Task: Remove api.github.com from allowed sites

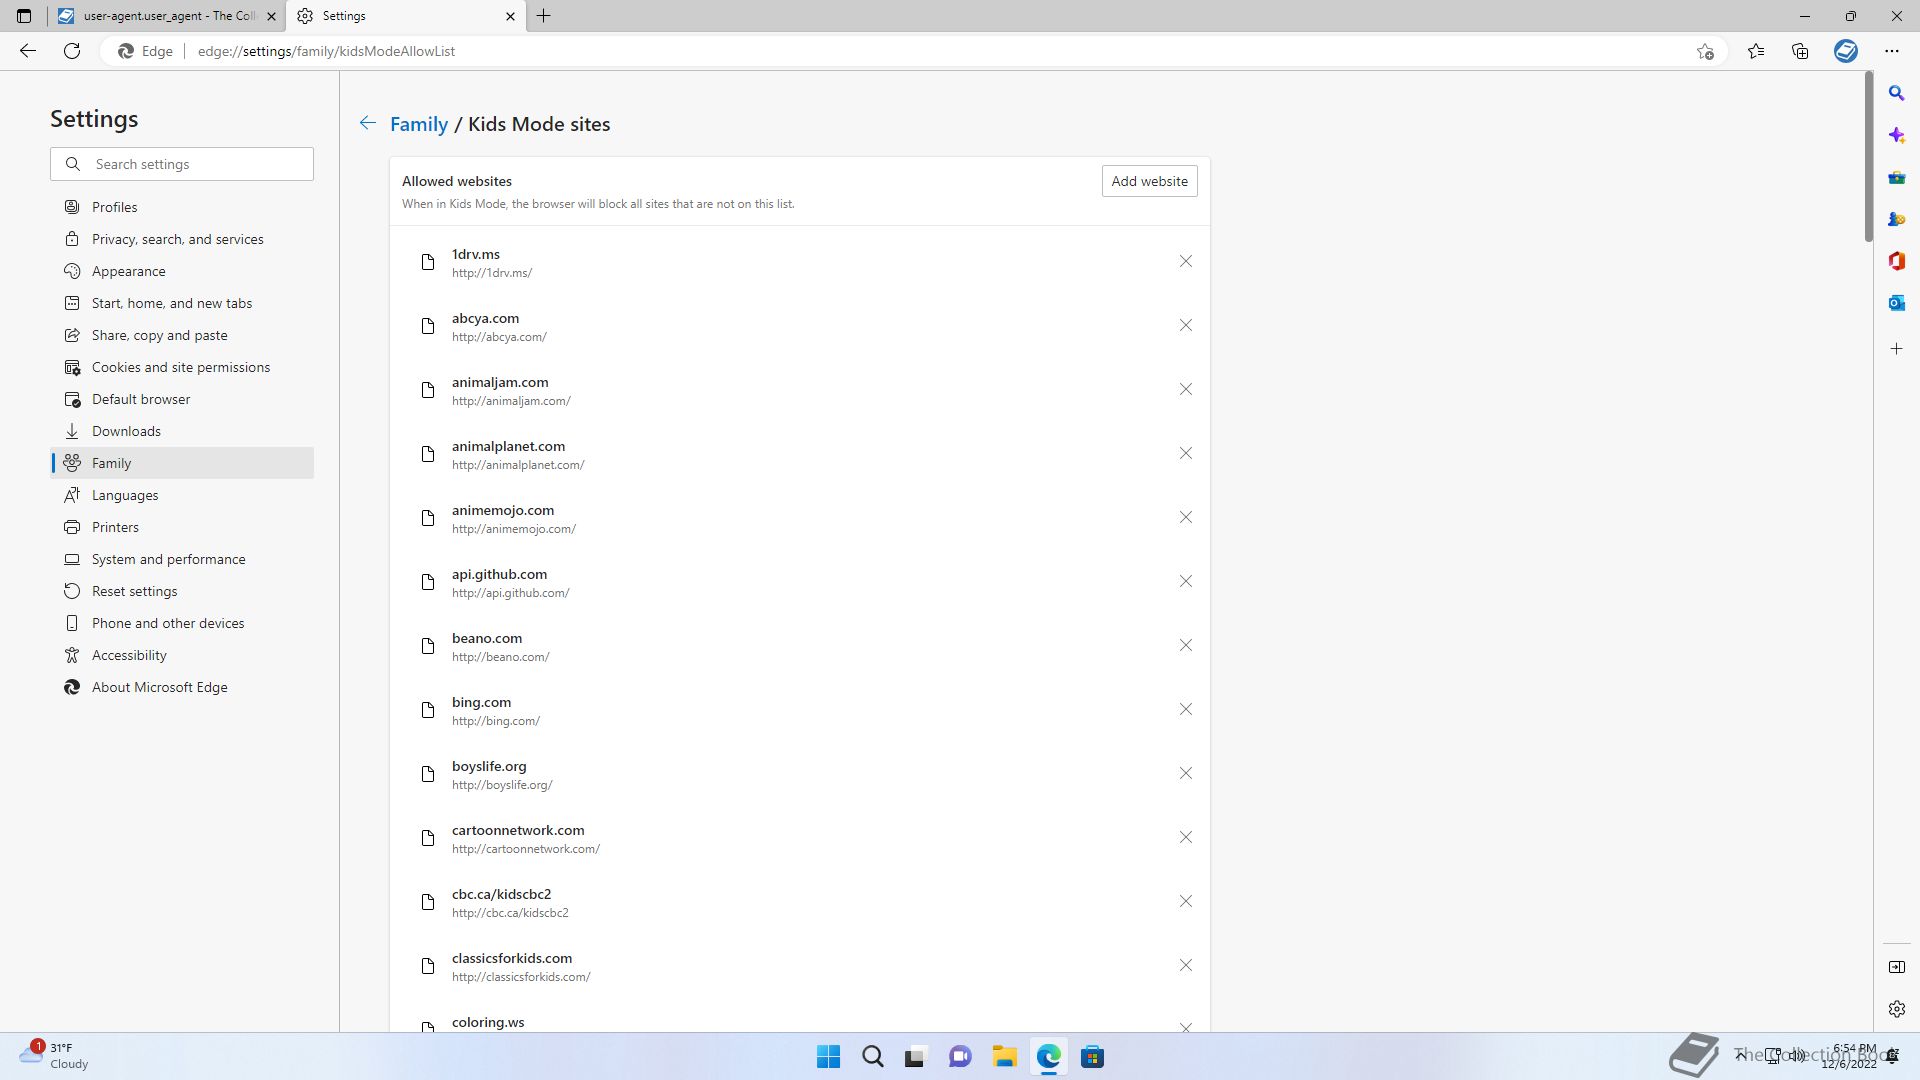Action: (1185, 581)
